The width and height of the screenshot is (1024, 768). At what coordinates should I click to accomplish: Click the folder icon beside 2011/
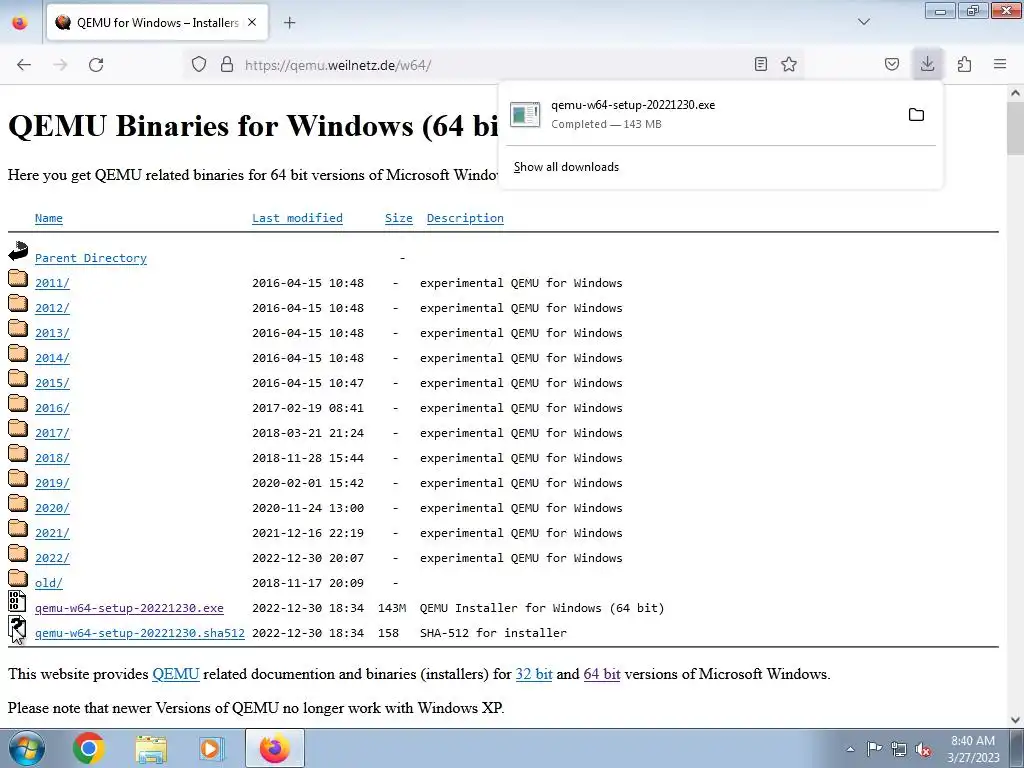pyautogui.click(x=18, y=279)
